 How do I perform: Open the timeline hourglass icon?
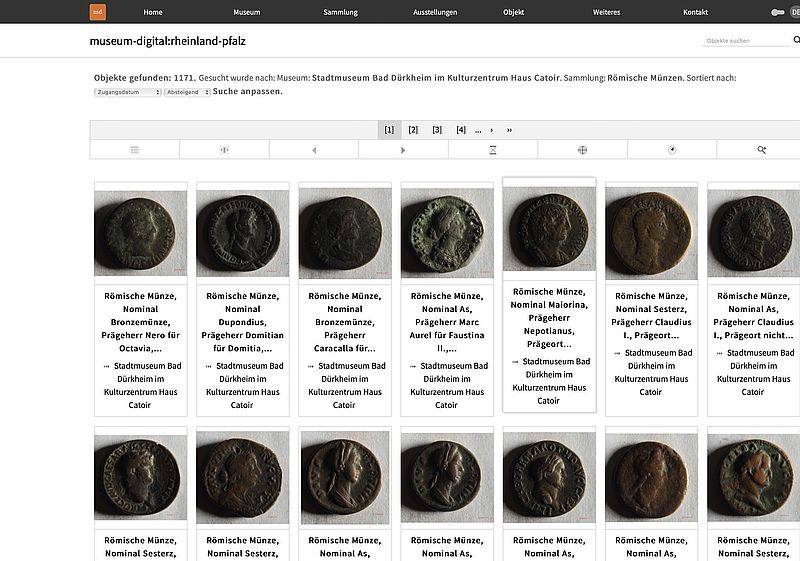493,150
